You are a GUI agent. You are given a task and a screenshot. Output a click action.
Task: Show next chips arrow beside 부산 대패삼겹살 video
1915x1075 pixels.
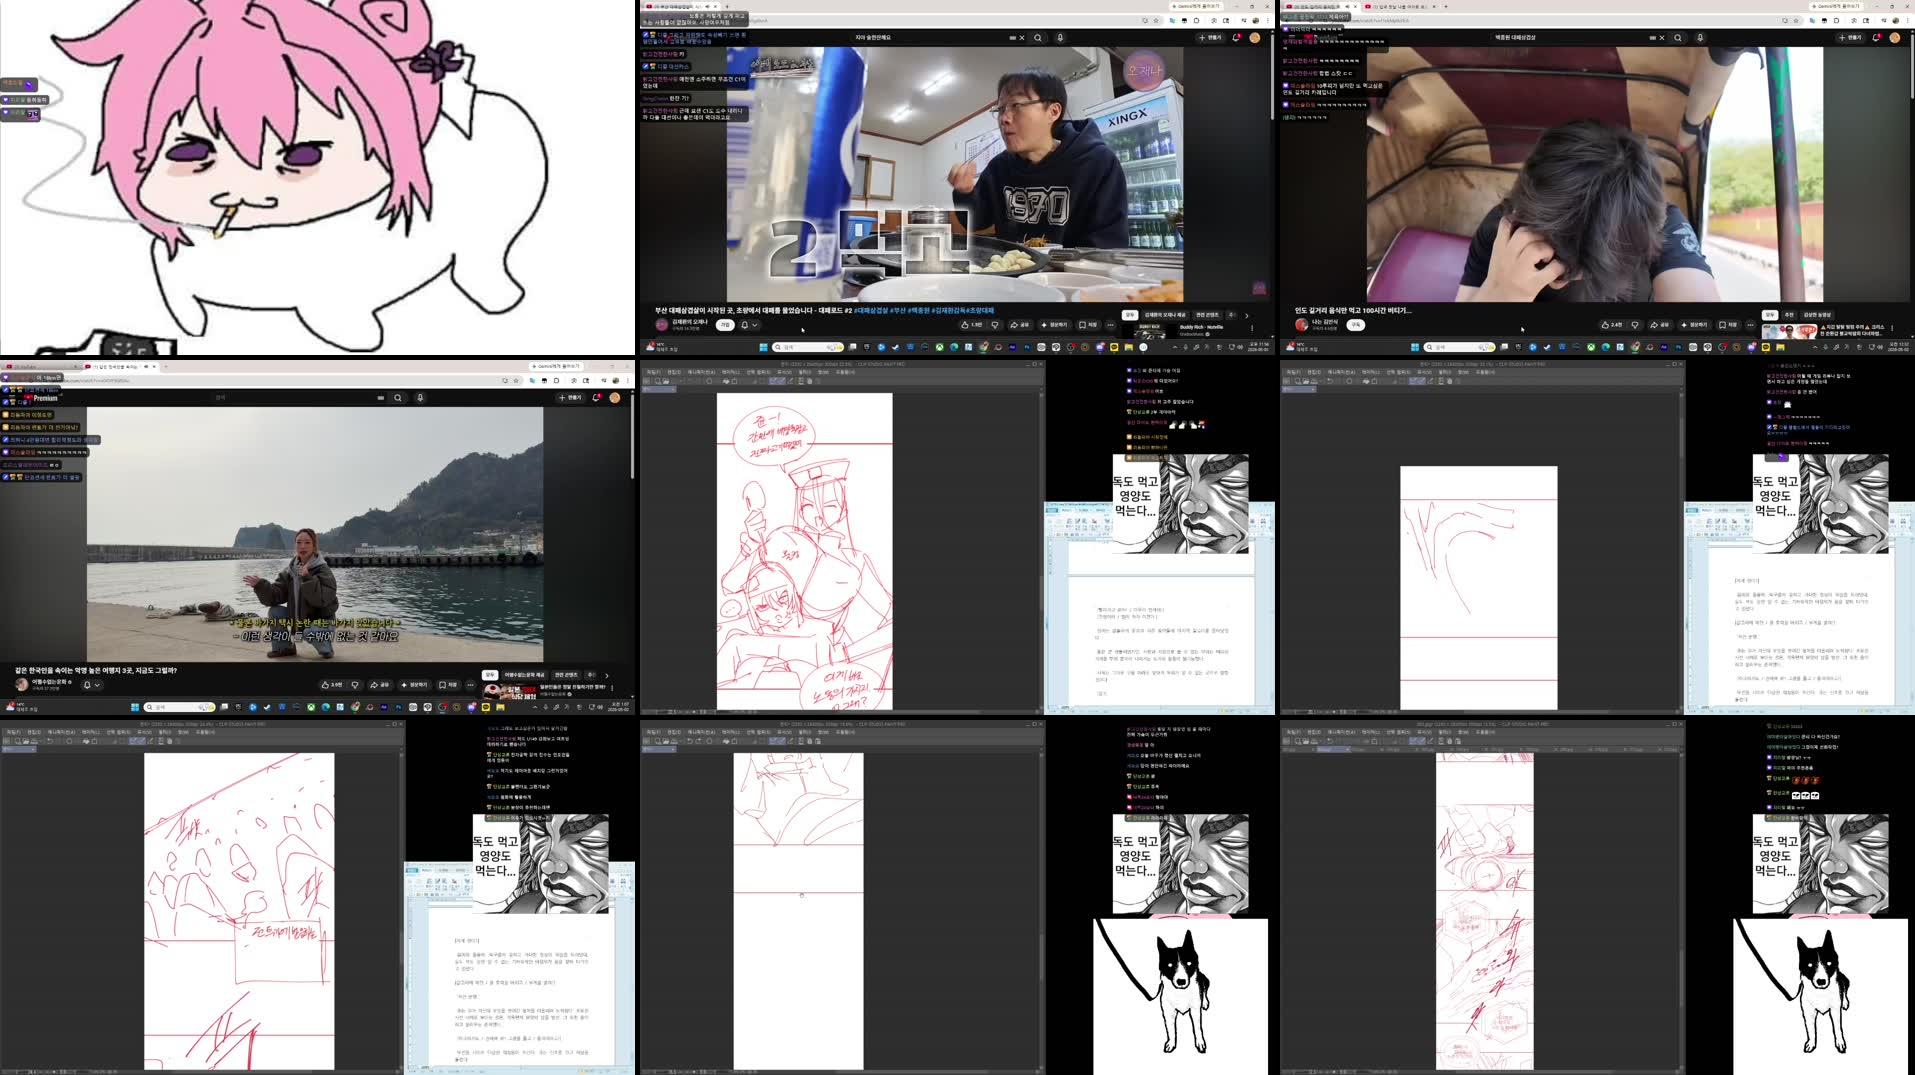pos(1246,315)
